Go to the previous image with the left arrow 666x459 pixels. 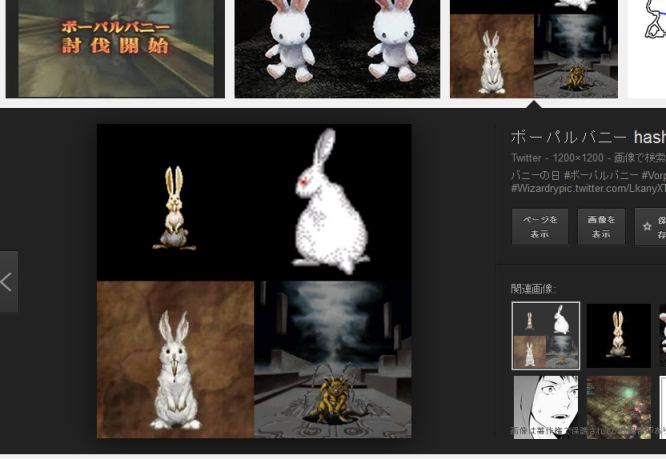[x=8, y=282]
